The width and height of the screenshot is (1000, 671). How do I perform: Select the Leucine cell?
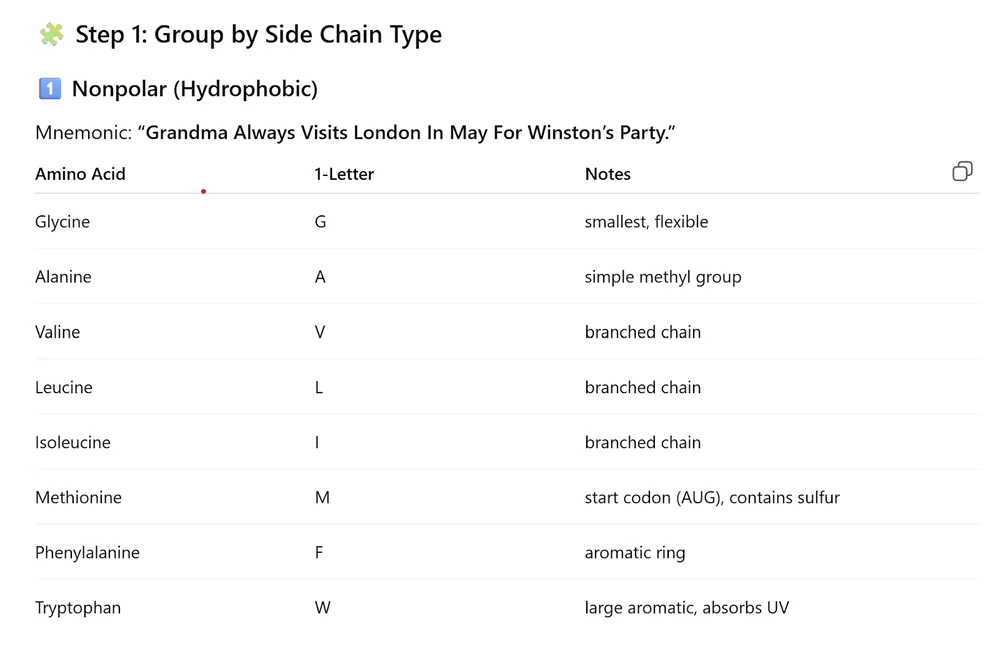coord(63,387)
